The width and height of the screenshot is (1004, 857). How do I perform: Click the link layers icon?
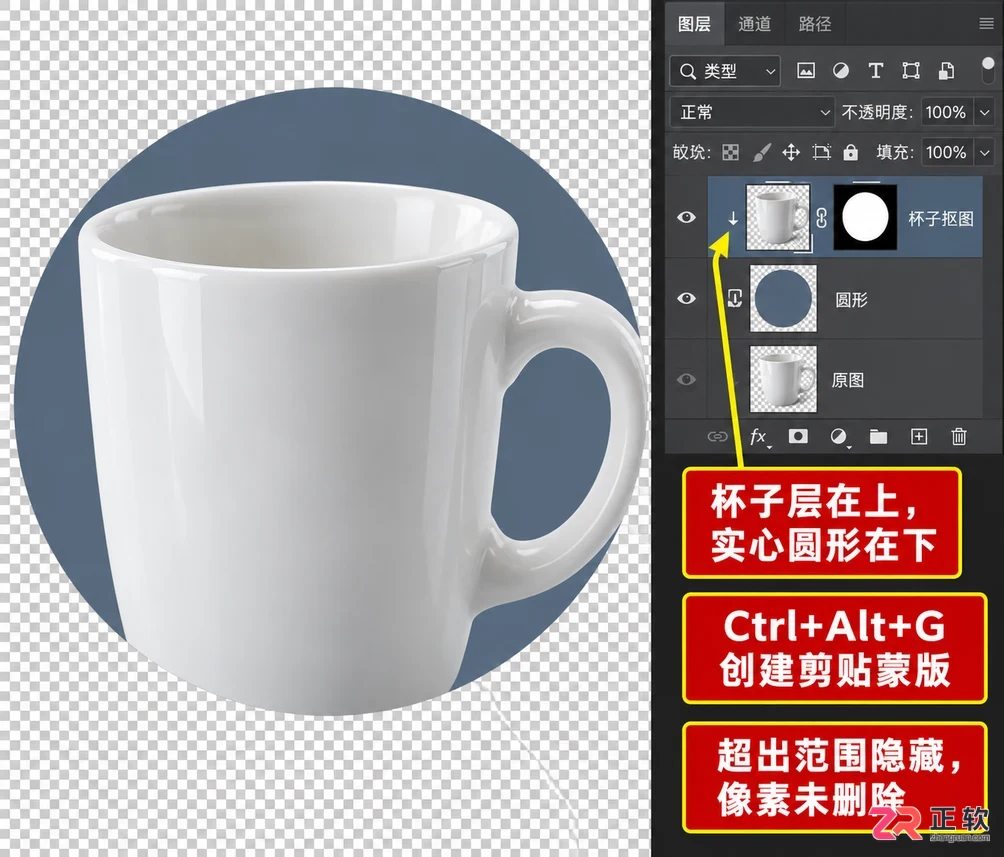(717, 437)
